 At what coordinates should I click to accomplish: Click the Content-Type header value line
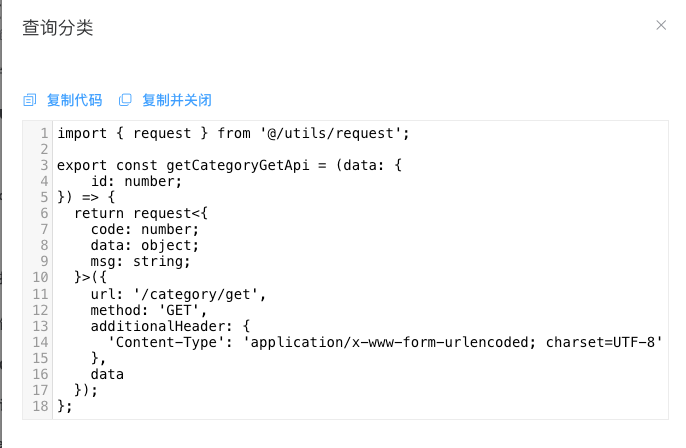[385, 342]
